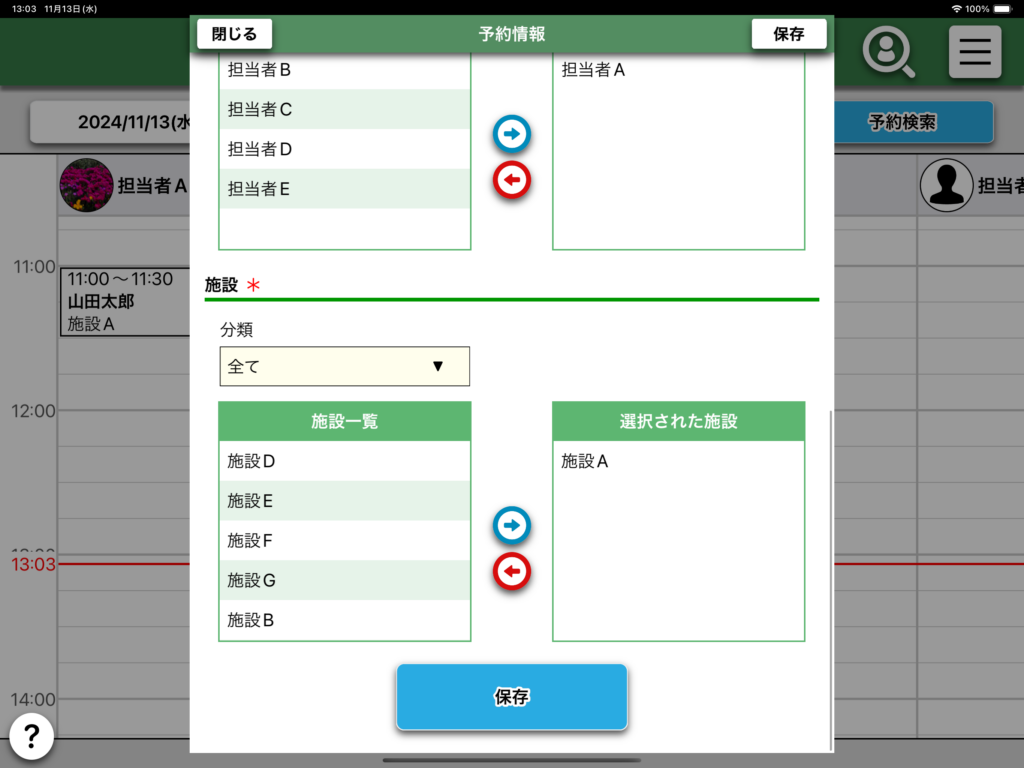Image resolution: width=1024 pixels, height=768 pixels.
Task: Click the question mark help icon
Action: (x=32, y=737)
